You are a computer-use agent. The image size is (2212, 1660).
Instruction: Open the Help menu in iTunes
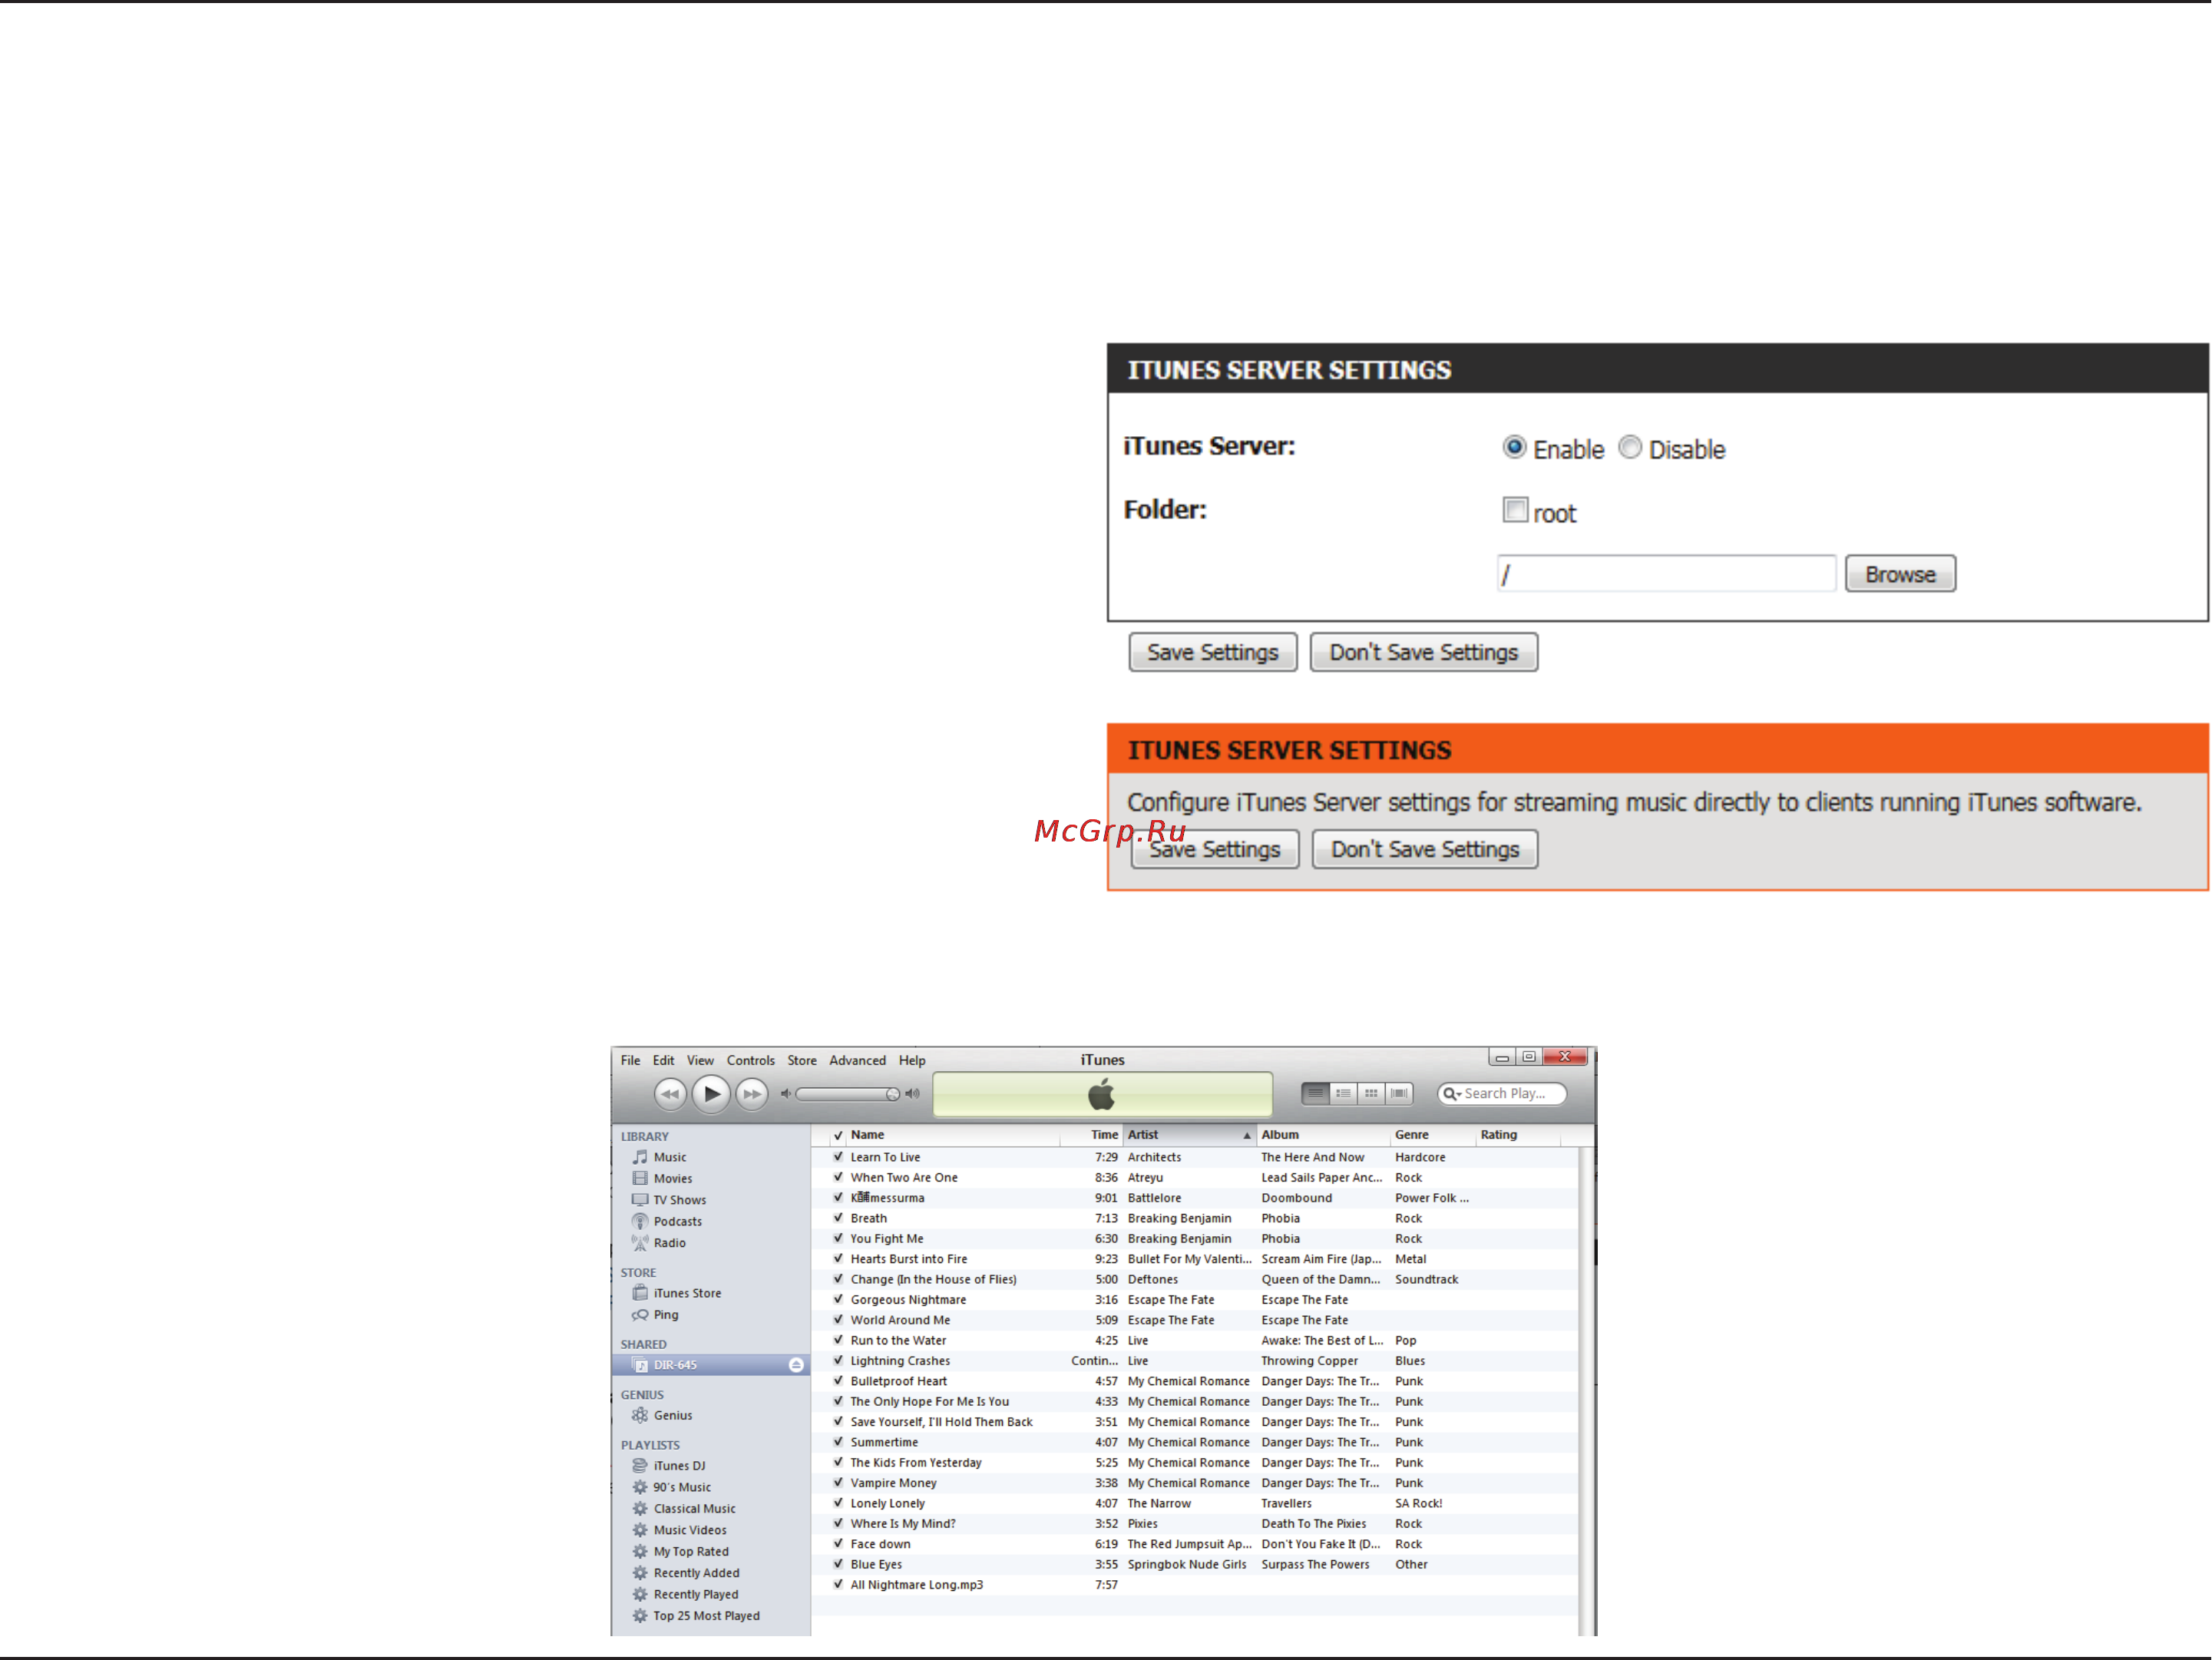pos(912,1060)
